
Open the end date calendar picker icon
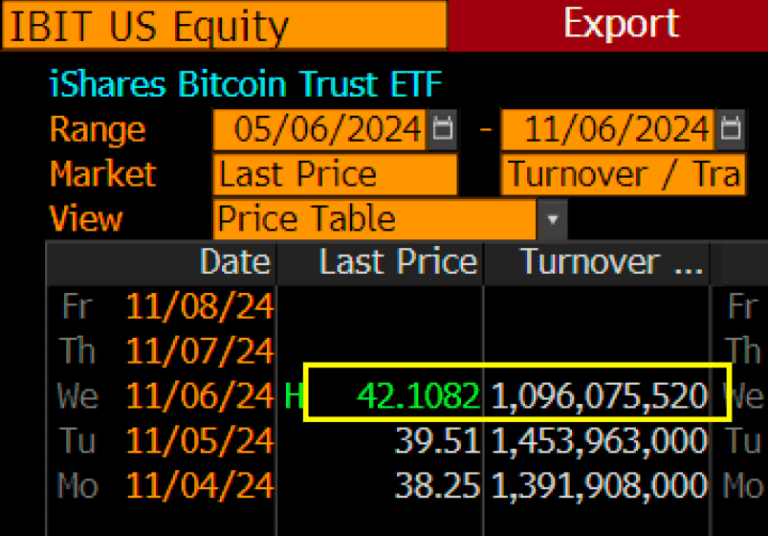733,129
